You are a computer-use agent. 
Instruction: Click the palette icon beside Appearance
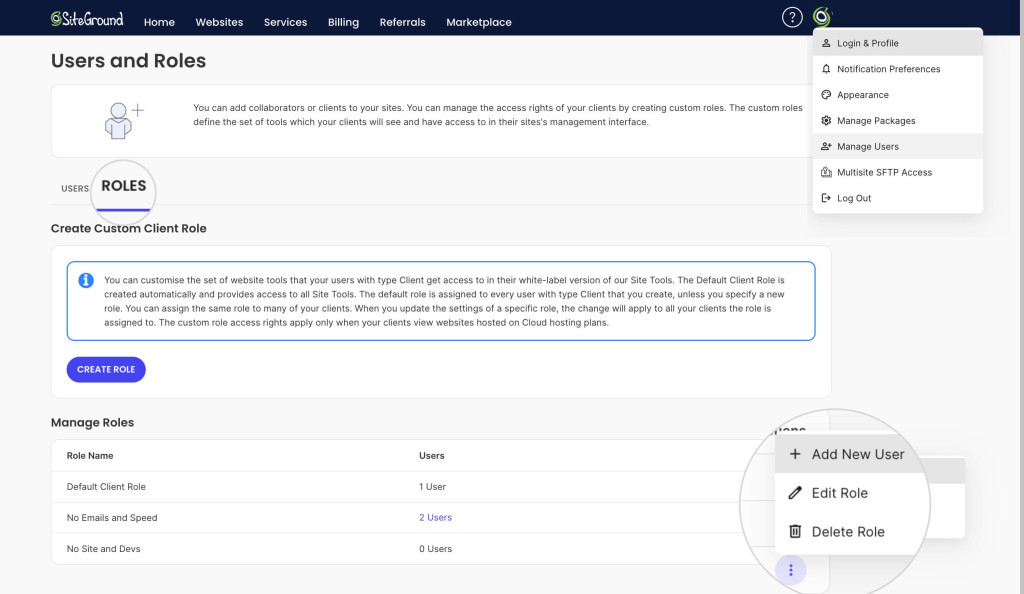[x=826, y=95]
